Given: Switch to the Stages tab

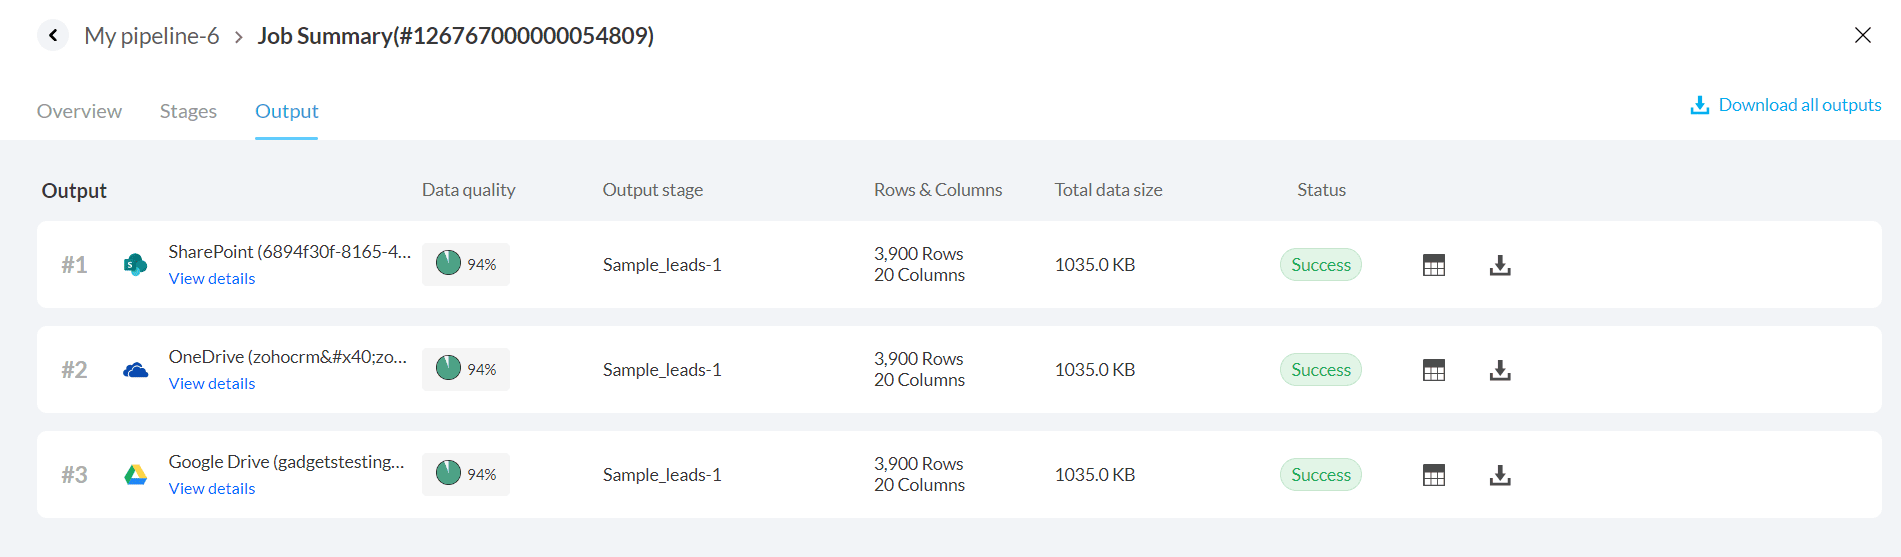Looking at the screenshot, I should [x=188, y=111].
